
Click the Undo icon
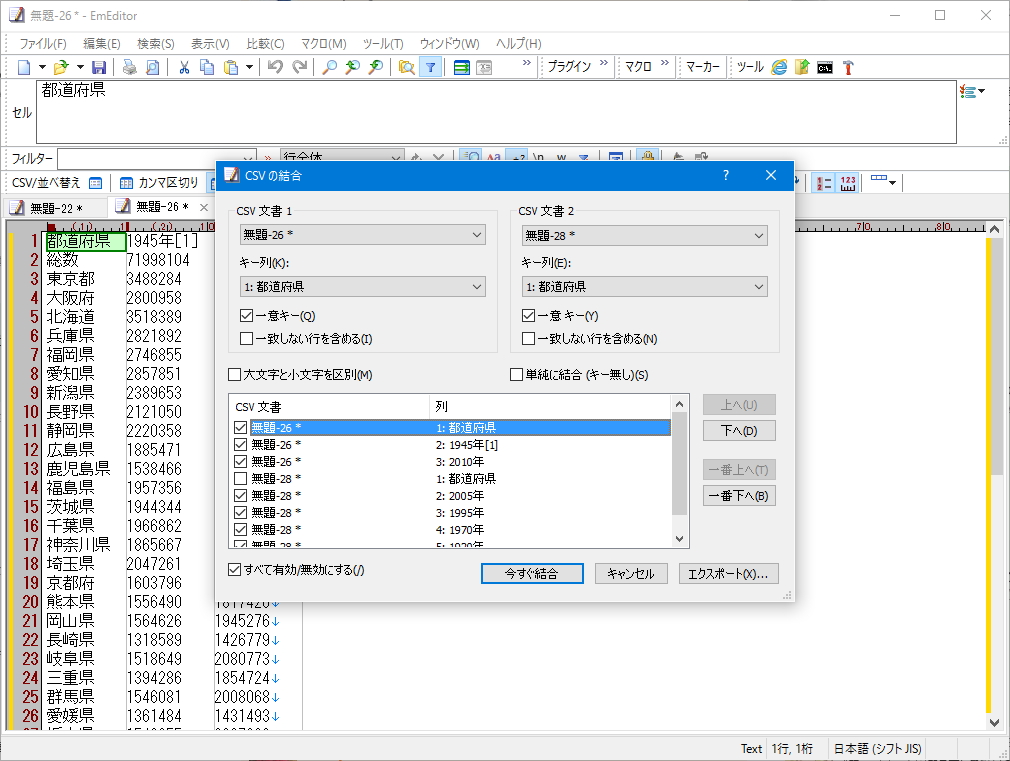point(274,67)
